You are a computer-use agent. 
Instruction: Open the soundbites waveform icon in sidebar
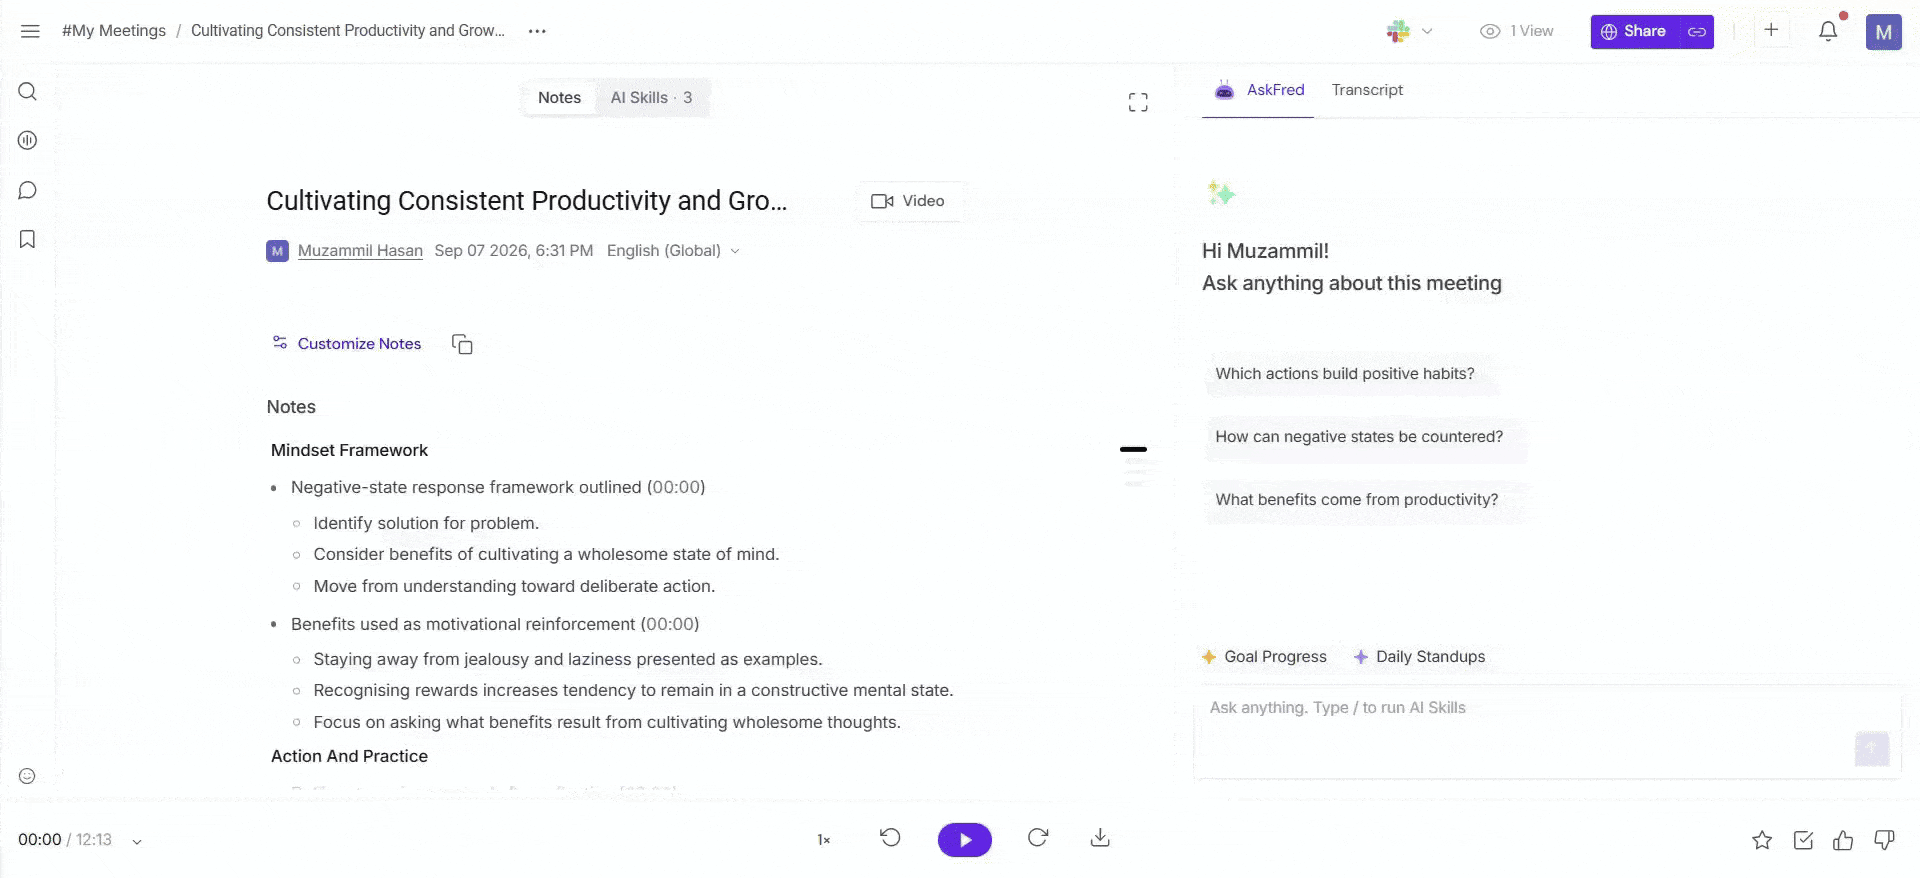click(x=28, y=141)
